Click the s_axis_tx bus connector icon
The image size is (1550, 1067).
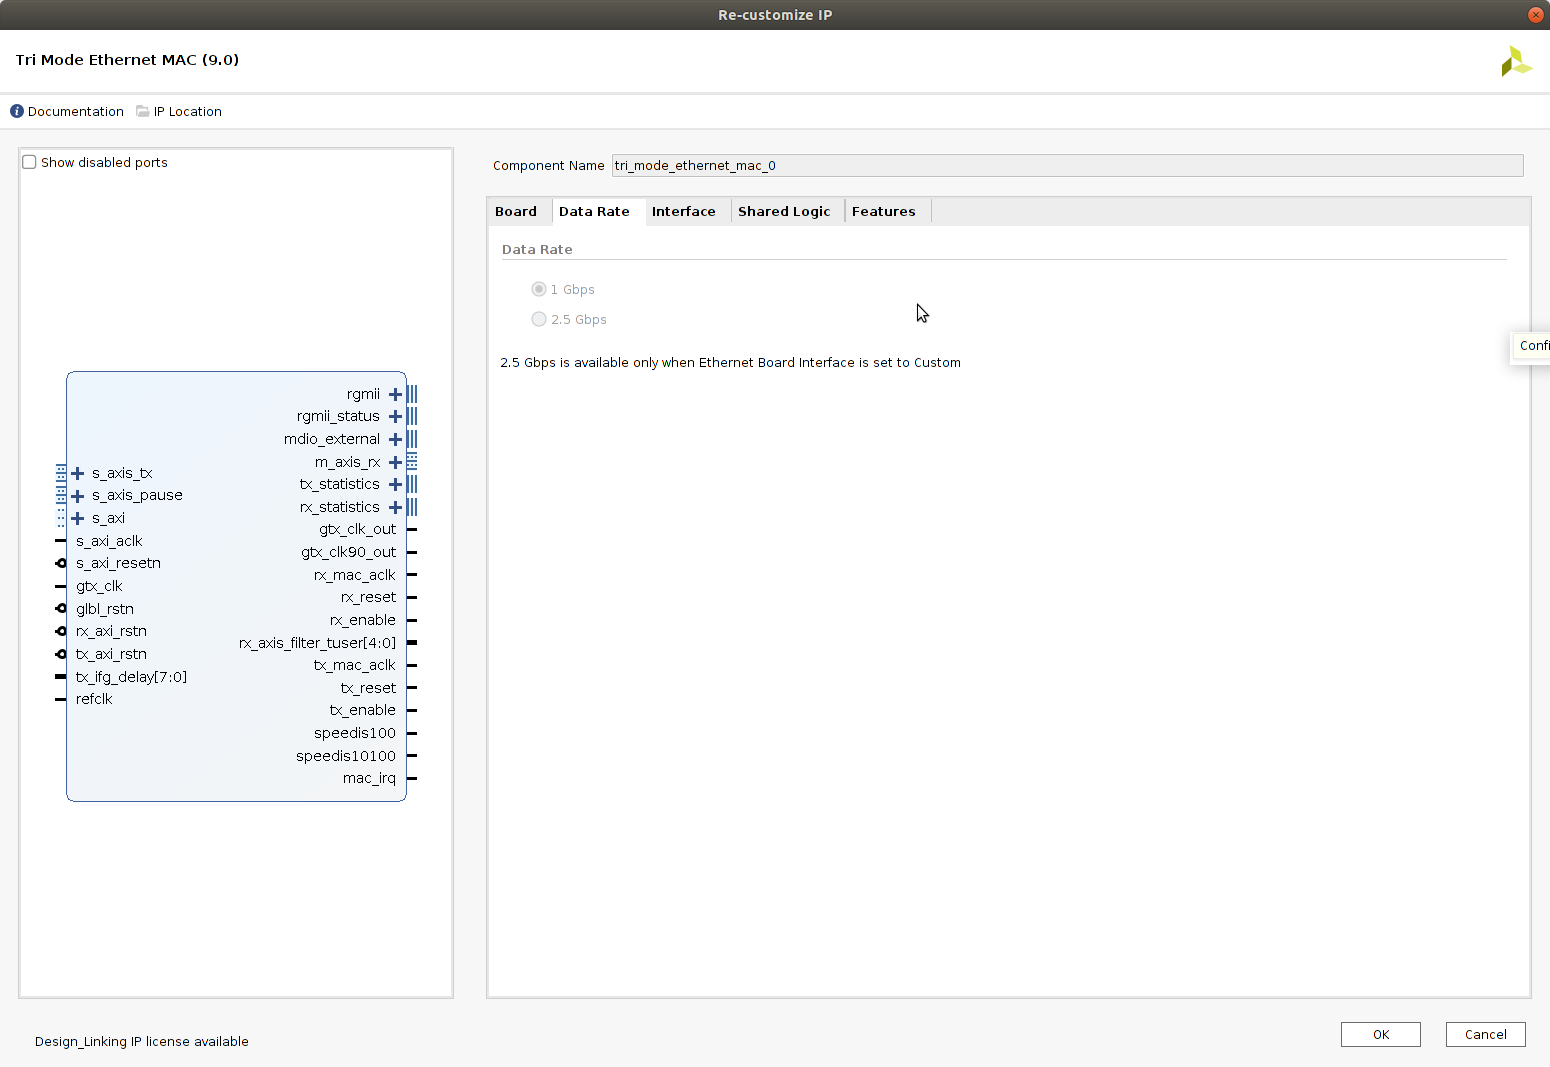click(x=61, y=473)
